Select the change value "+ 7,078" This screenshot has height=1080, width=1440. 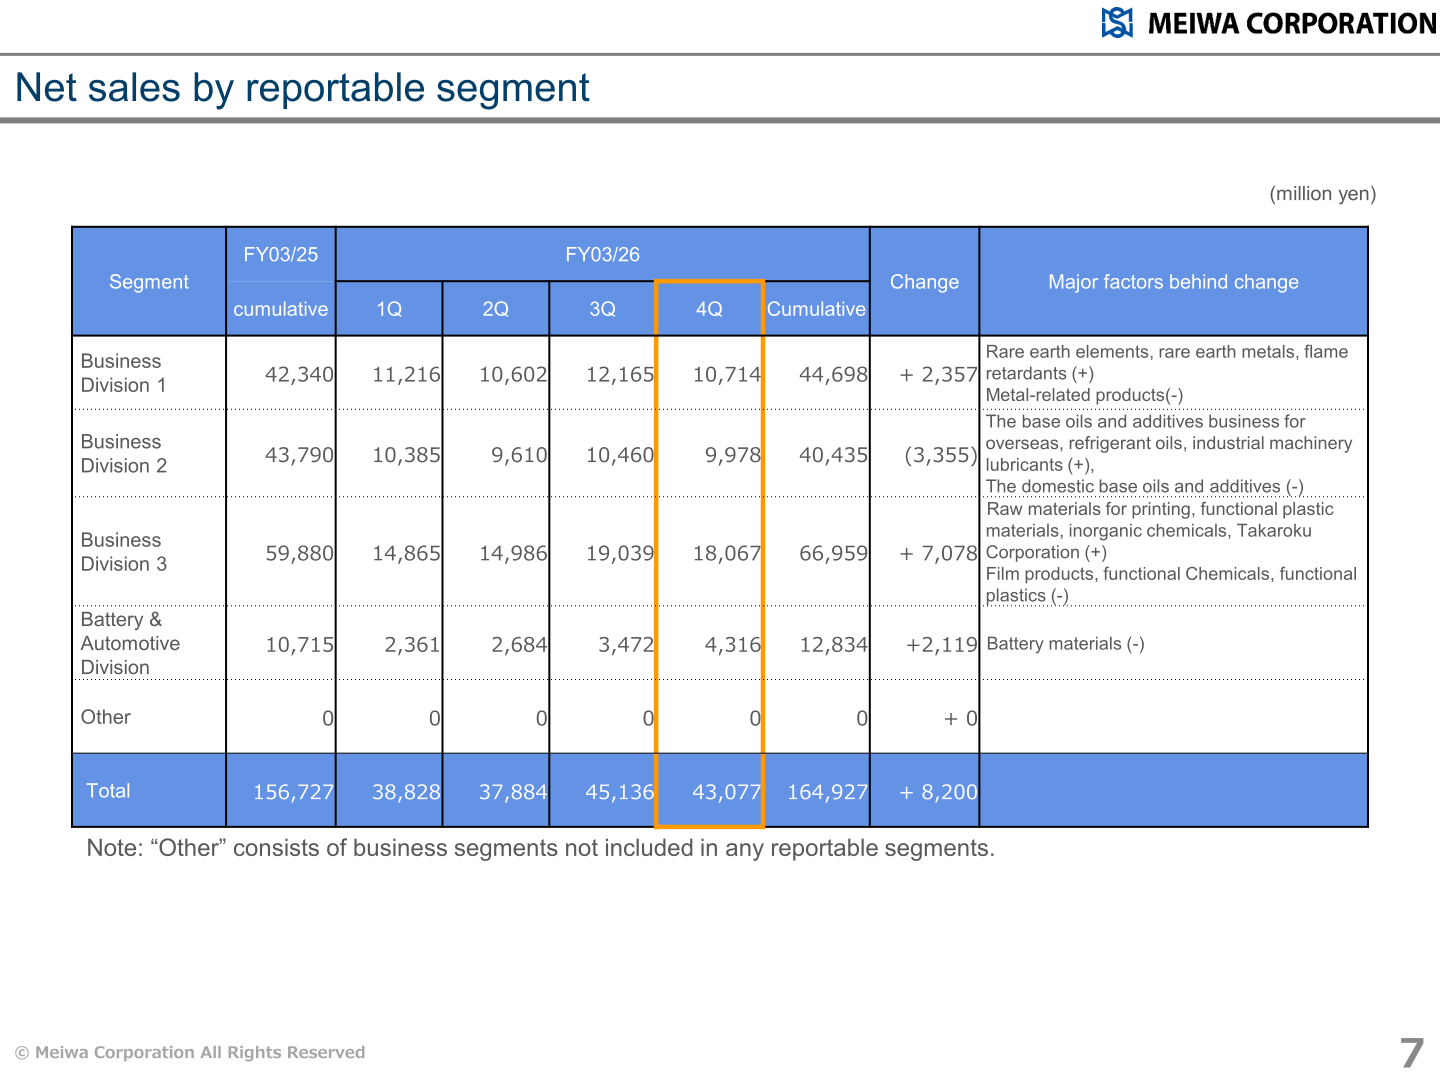point(938,554)
